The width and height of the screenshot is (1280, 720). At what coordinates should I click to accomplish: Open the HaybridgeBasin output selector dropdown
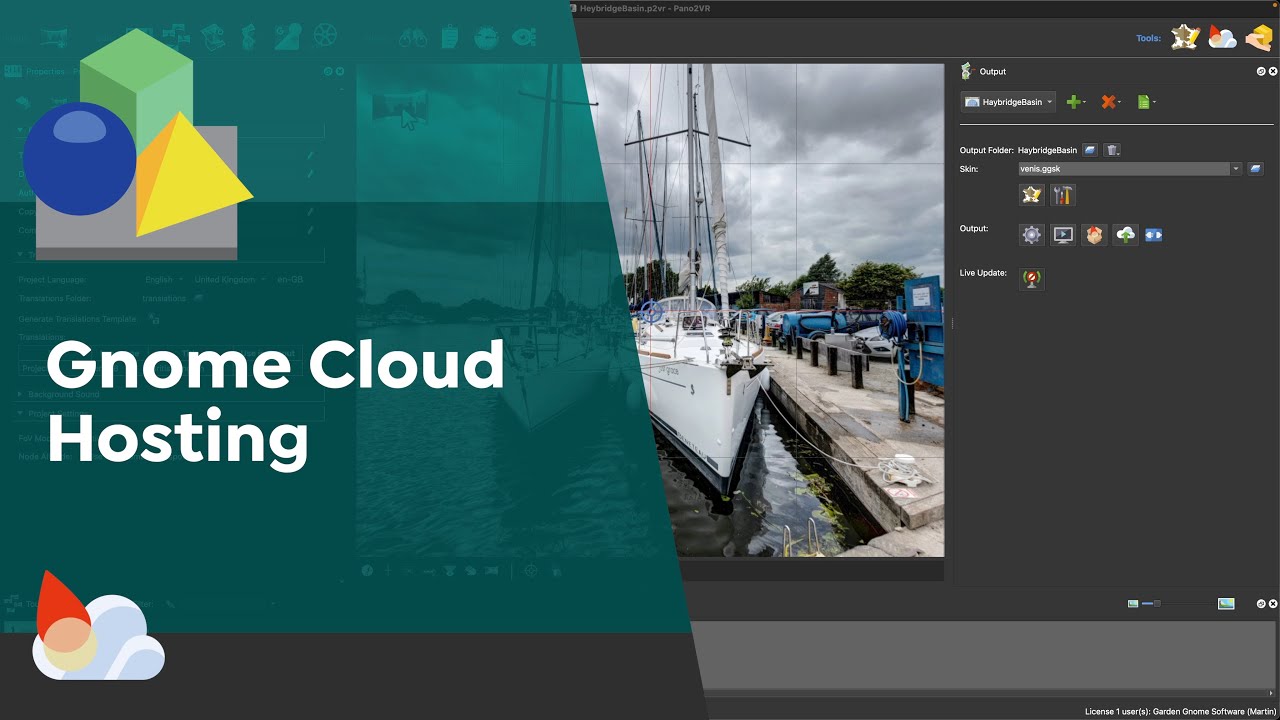tap(1008, 102)
